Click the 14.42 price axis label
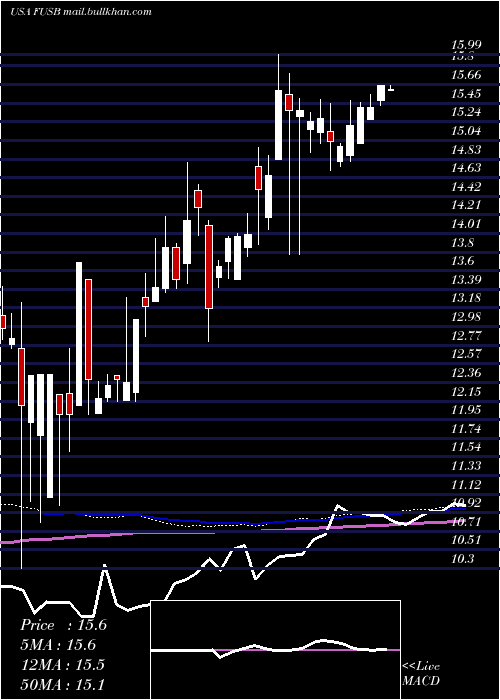The height and width of the screenshot is (700, 500). [x=466, y=187]
